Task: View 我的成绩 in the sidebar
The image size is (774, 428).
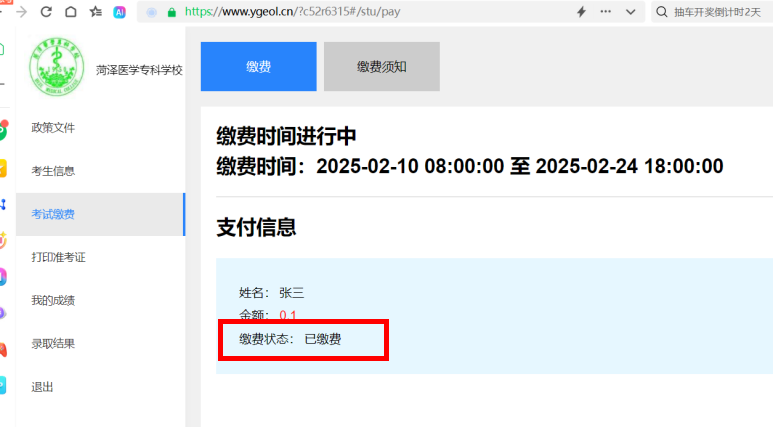Action: click(x=53, y=300)
